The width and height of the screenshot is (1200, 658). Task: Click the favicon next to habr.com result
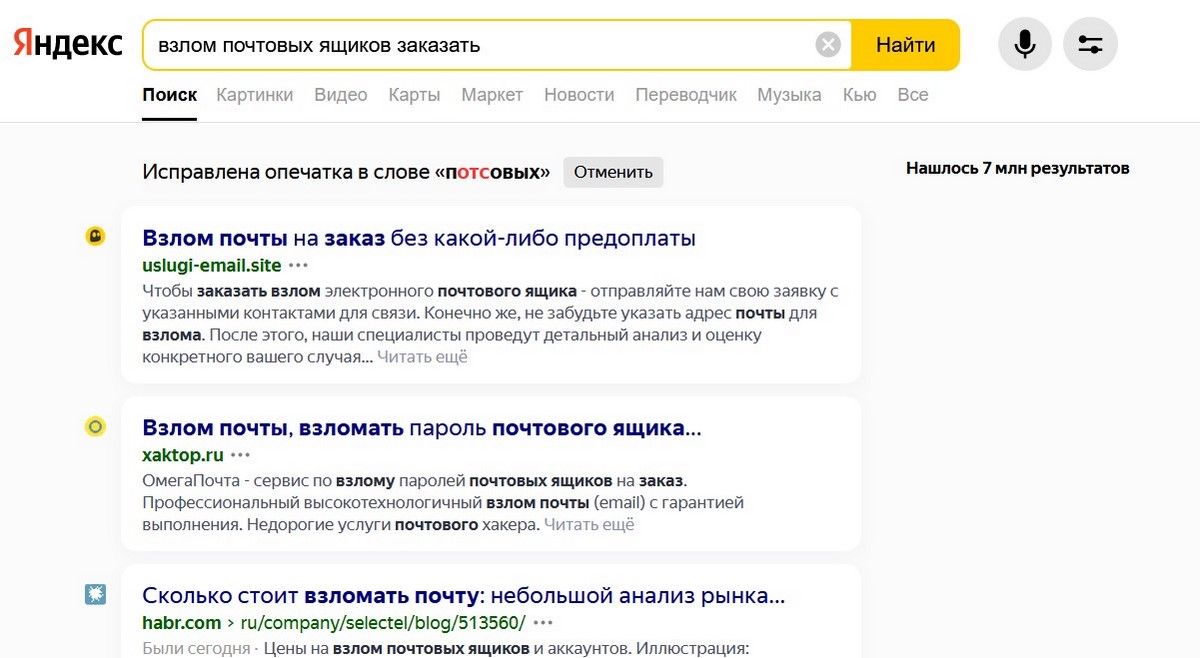click(95, 593)
